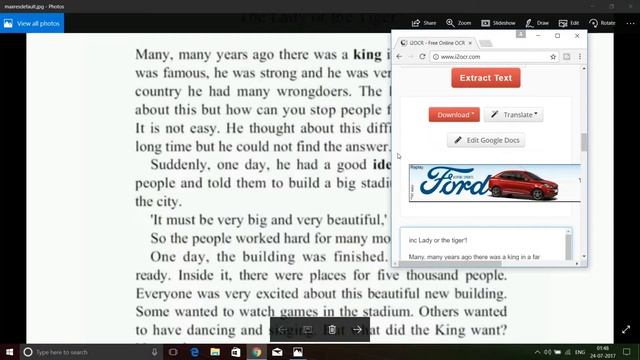This screenshot has height=360, width=640.
Task: Open the Action Center notifications icon
Action: tap(627, 352)
